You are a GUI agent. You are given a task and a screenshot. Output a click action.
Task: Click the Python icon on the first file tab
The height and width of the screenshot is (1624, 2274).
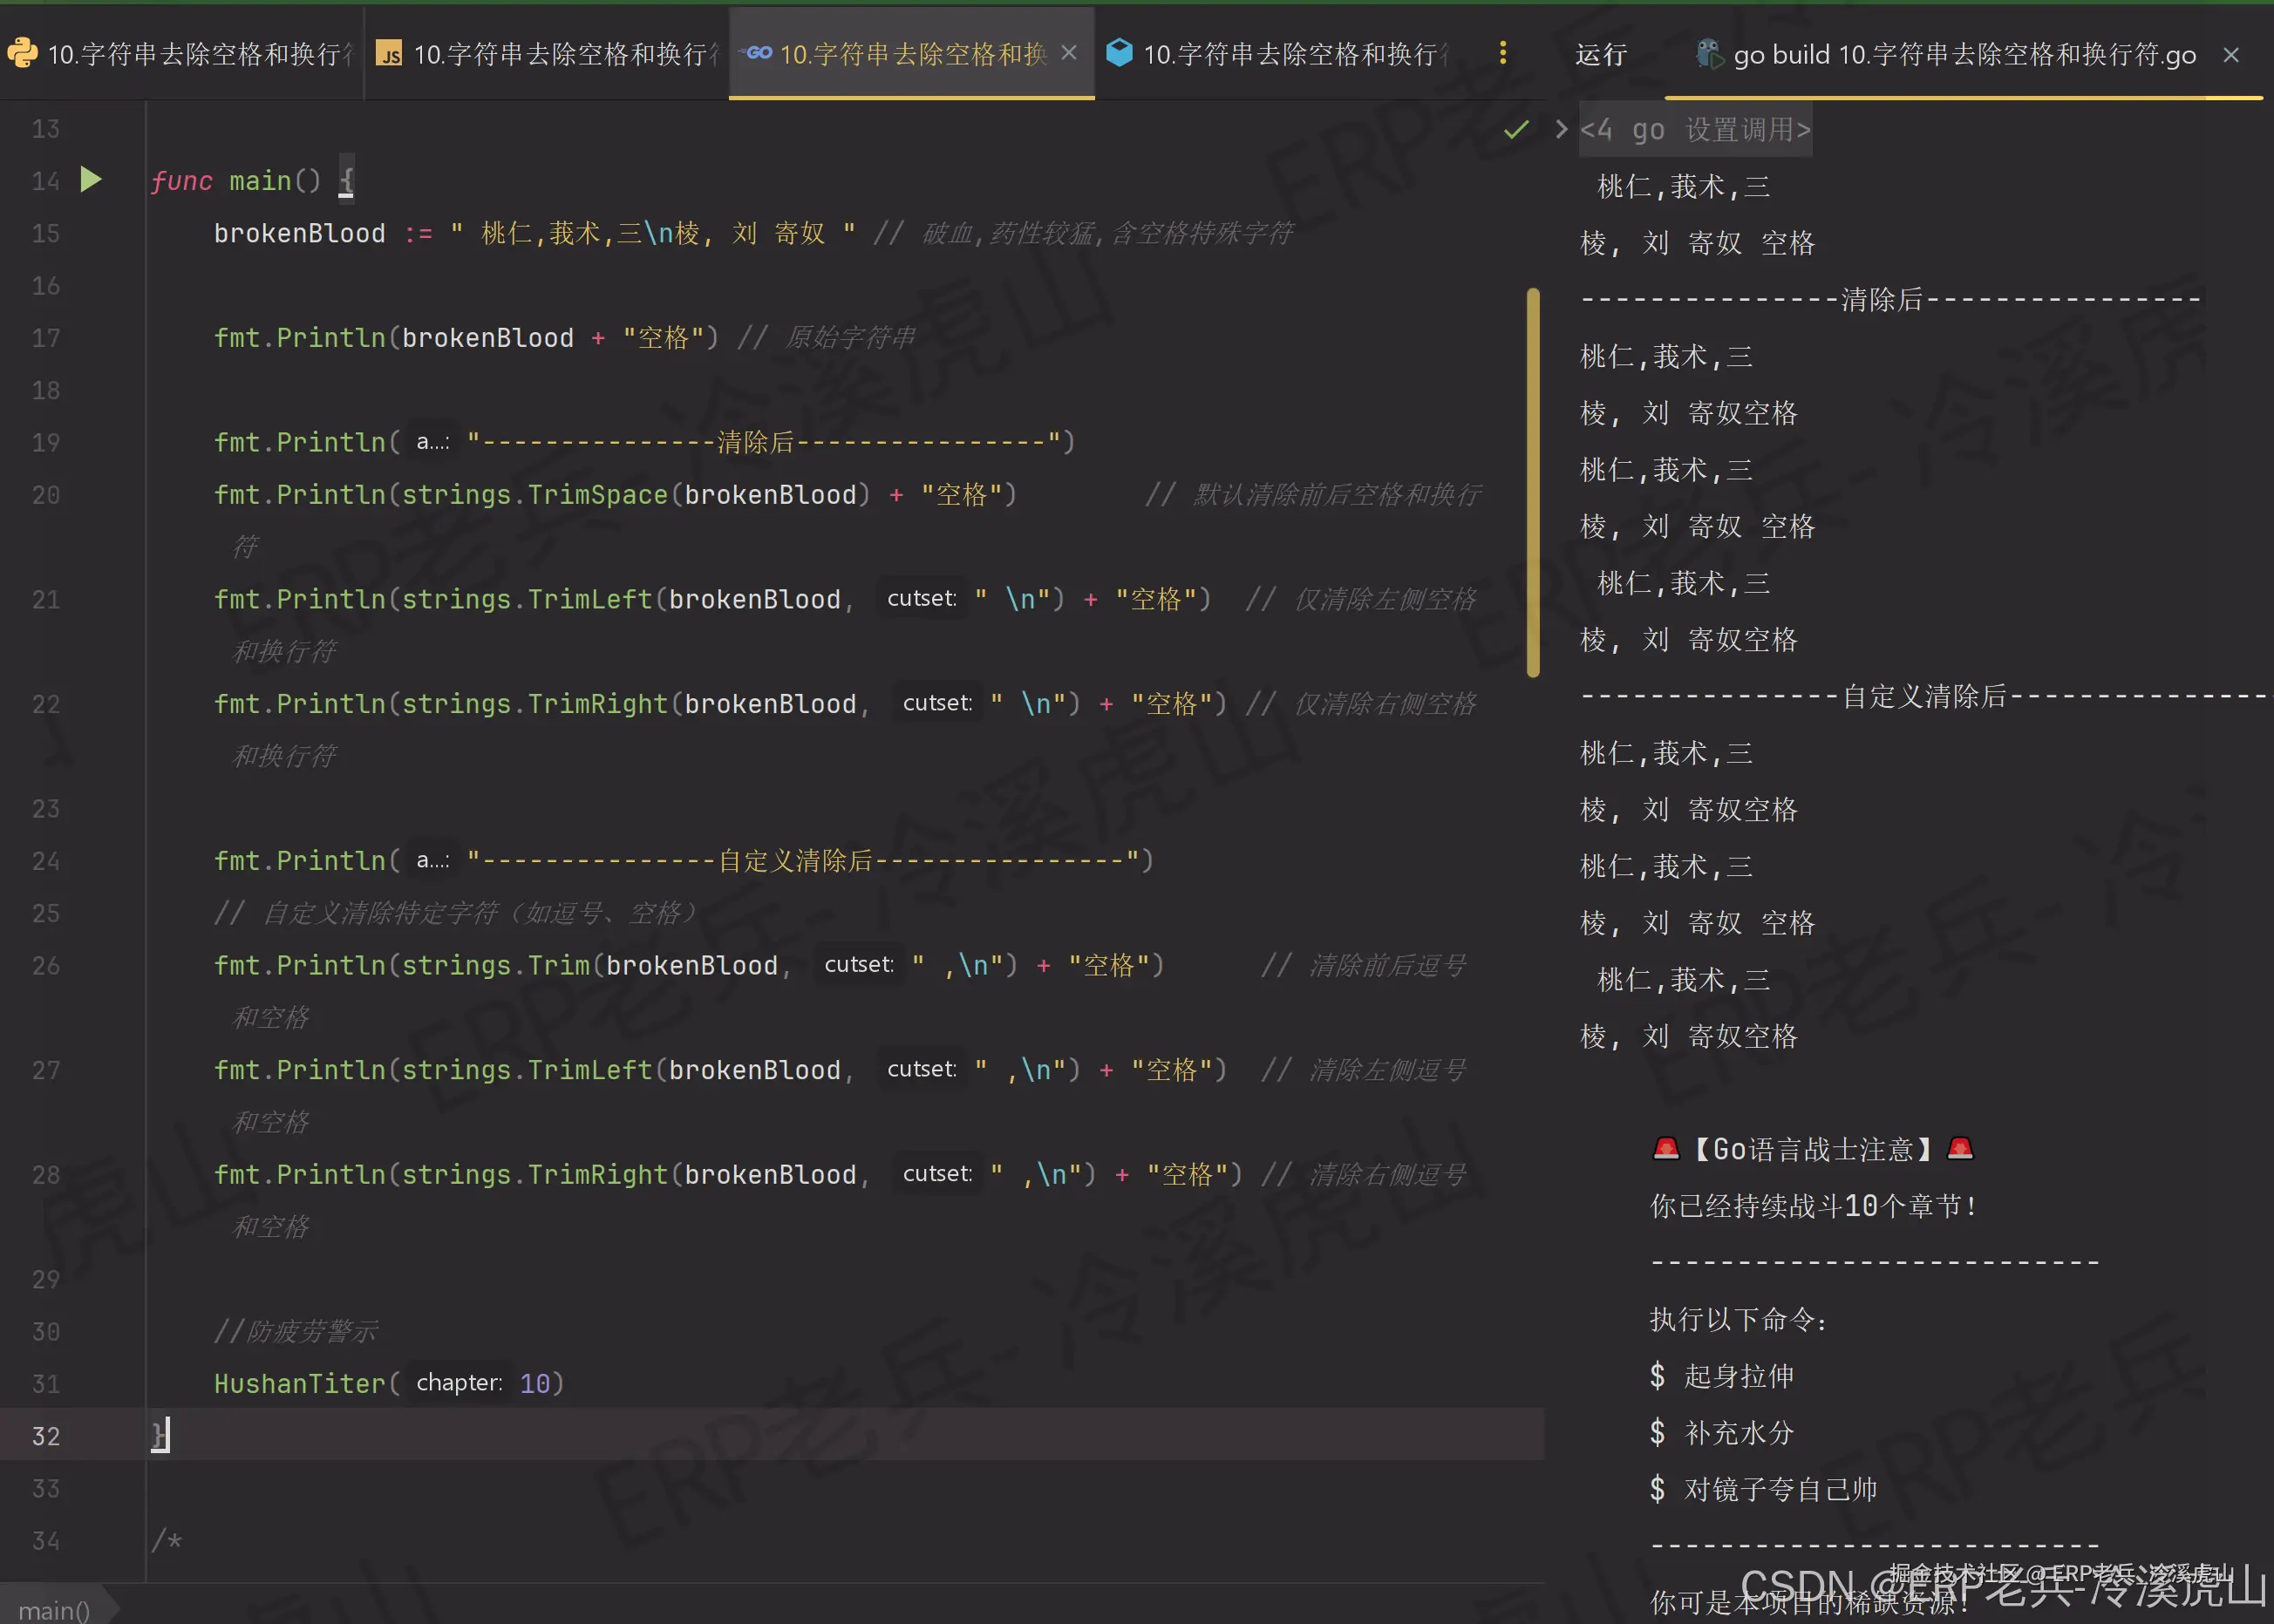tap(22, 53)
